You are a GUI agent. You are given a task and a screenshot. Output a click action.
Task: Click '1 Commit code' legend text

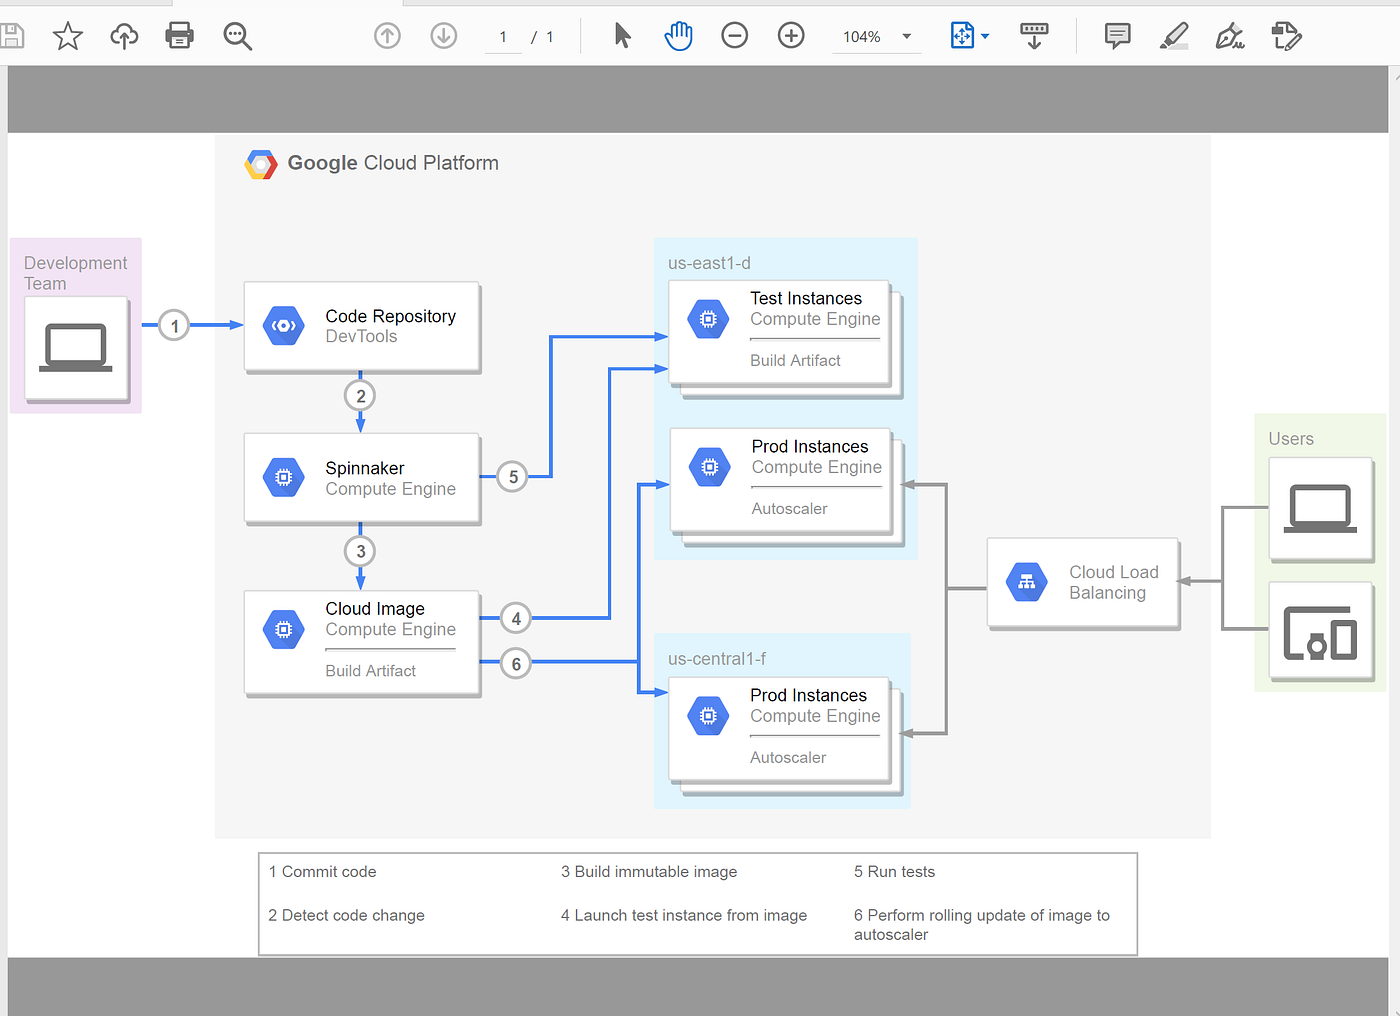tap(322, 872)
